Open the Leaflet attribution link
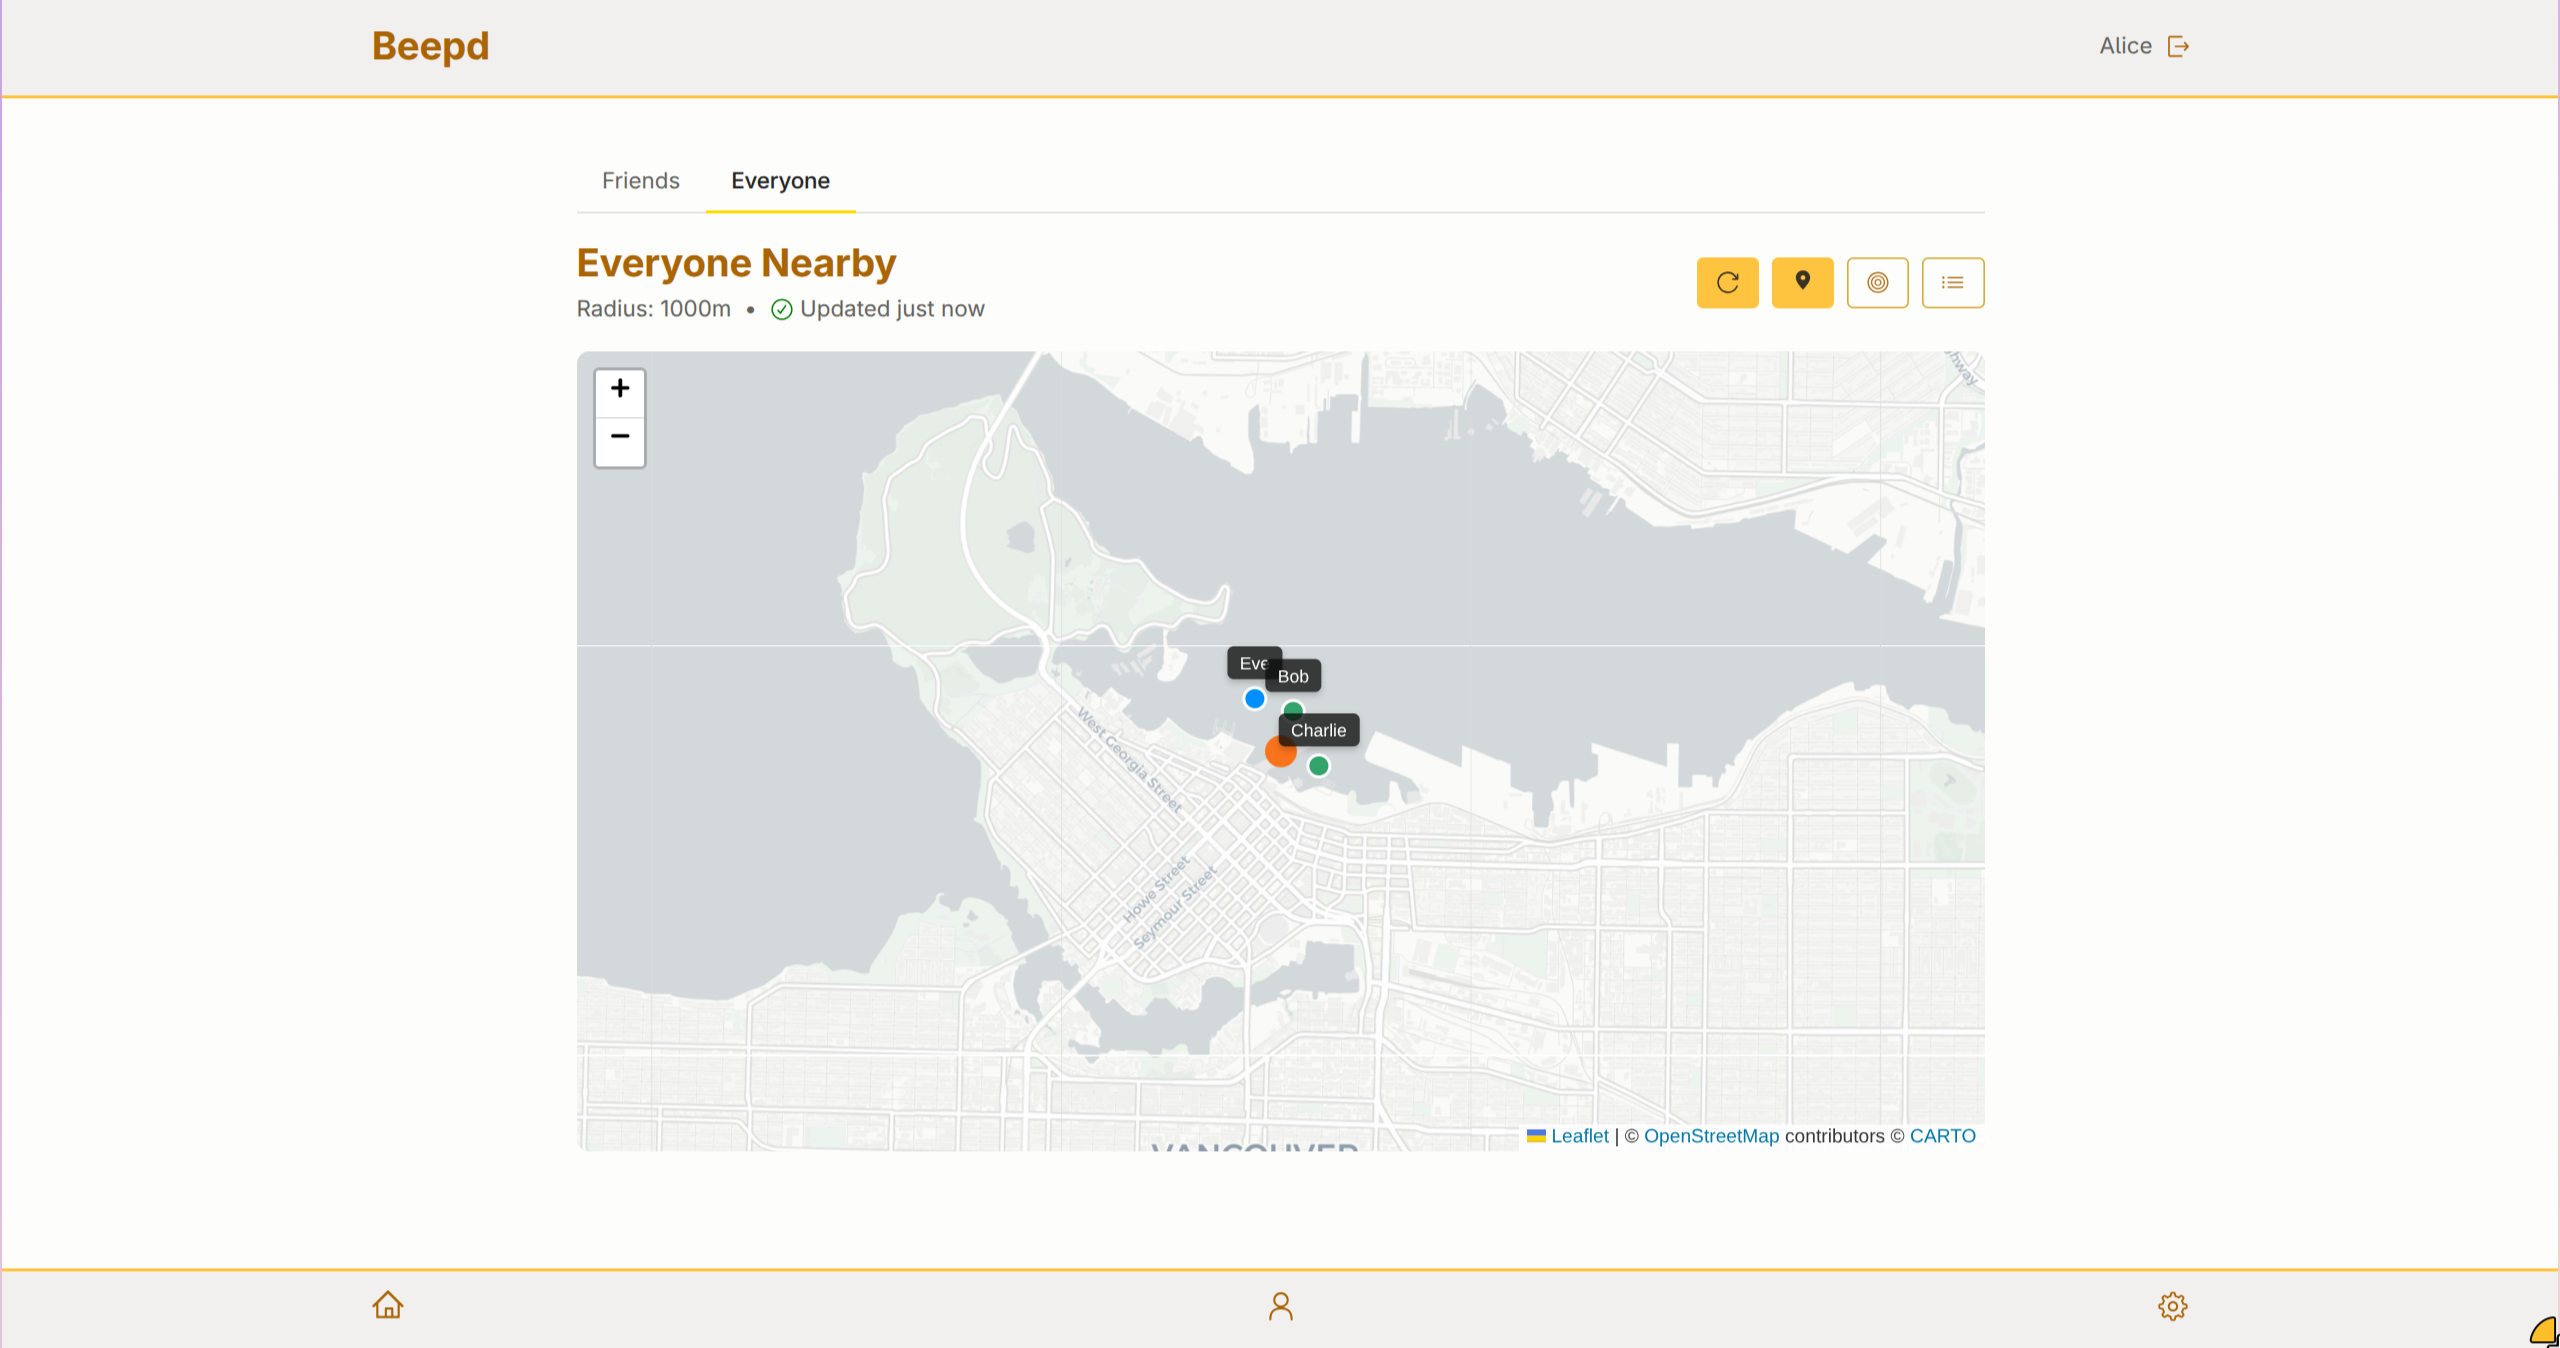 click(x=1579, y=1136)
